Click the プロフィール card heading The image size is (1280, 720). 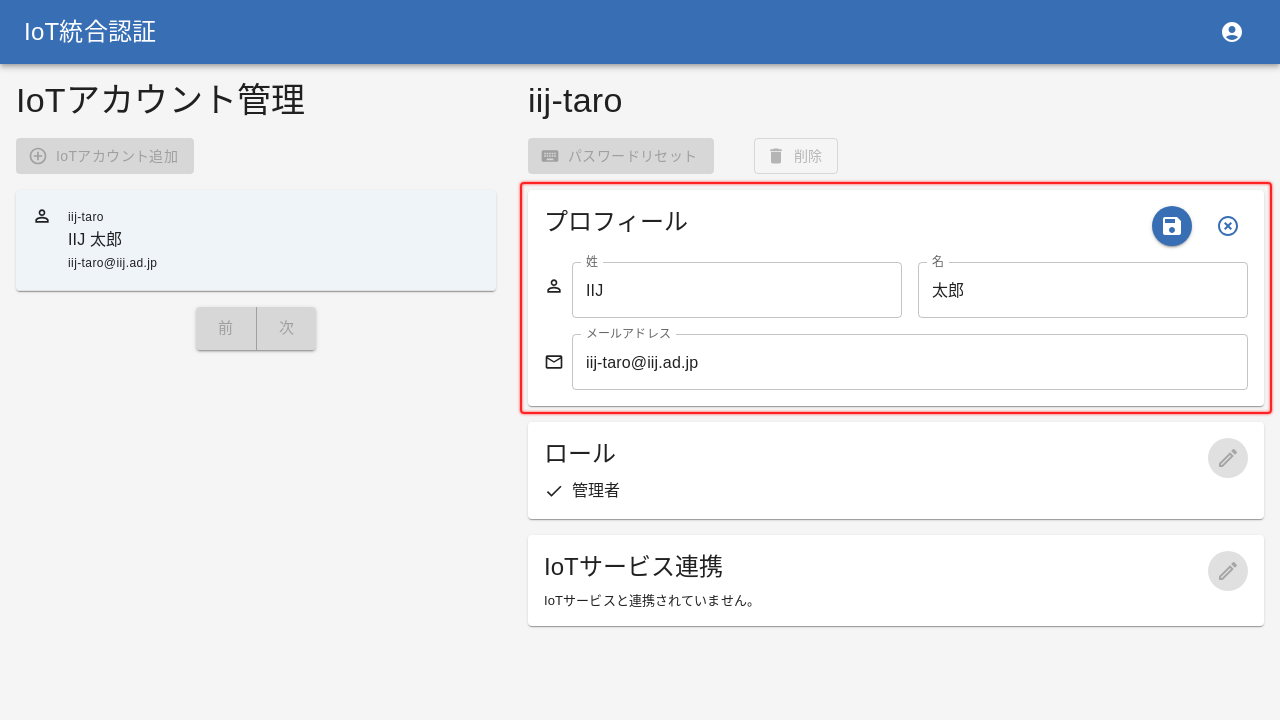point(616,221)
